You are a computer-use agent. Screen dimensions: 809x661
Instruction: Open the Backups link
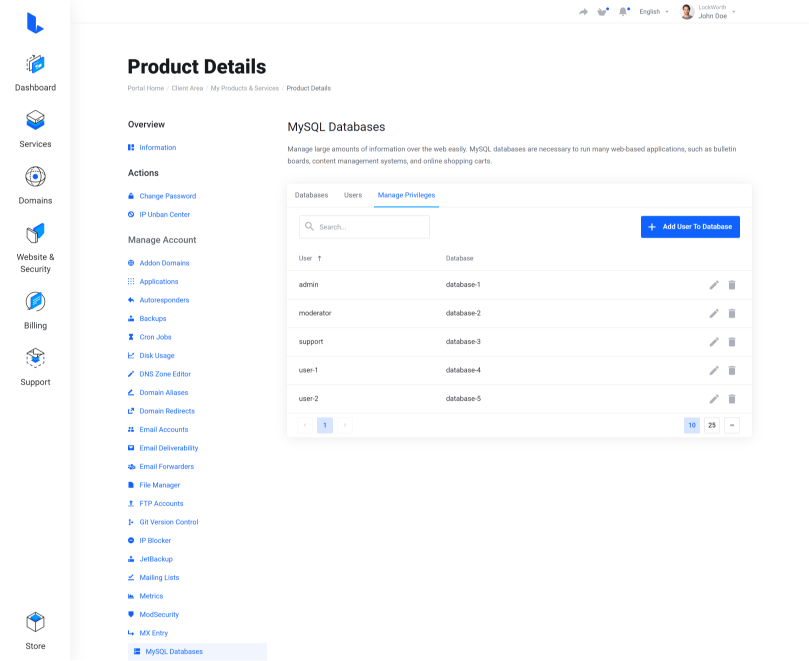(153, 319)
